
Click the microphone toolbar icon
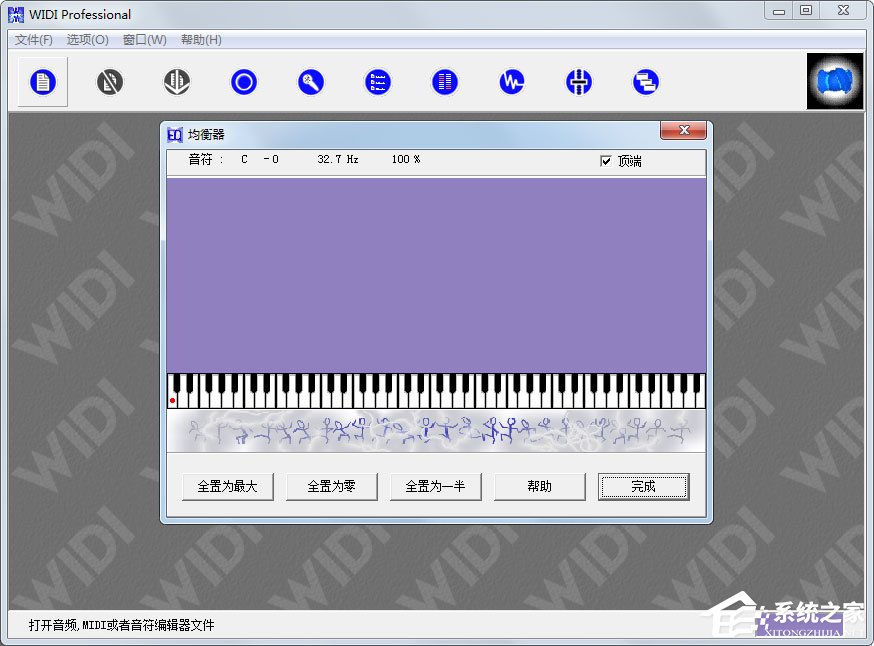(x=311, y=82)
